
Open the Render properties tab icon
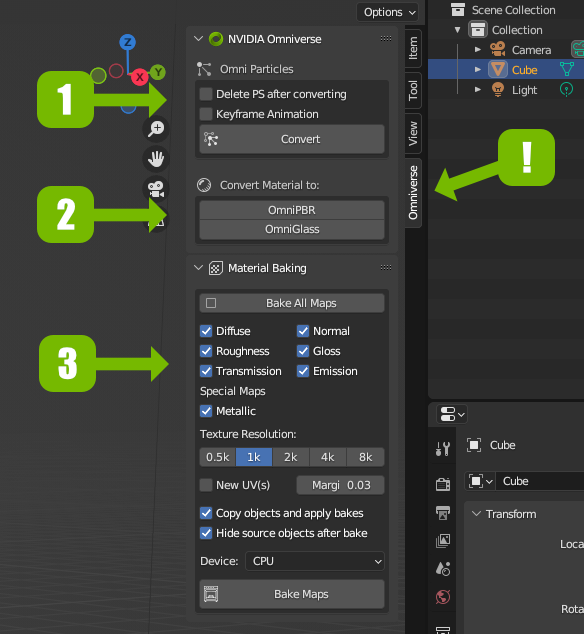(x=443, y=483)
